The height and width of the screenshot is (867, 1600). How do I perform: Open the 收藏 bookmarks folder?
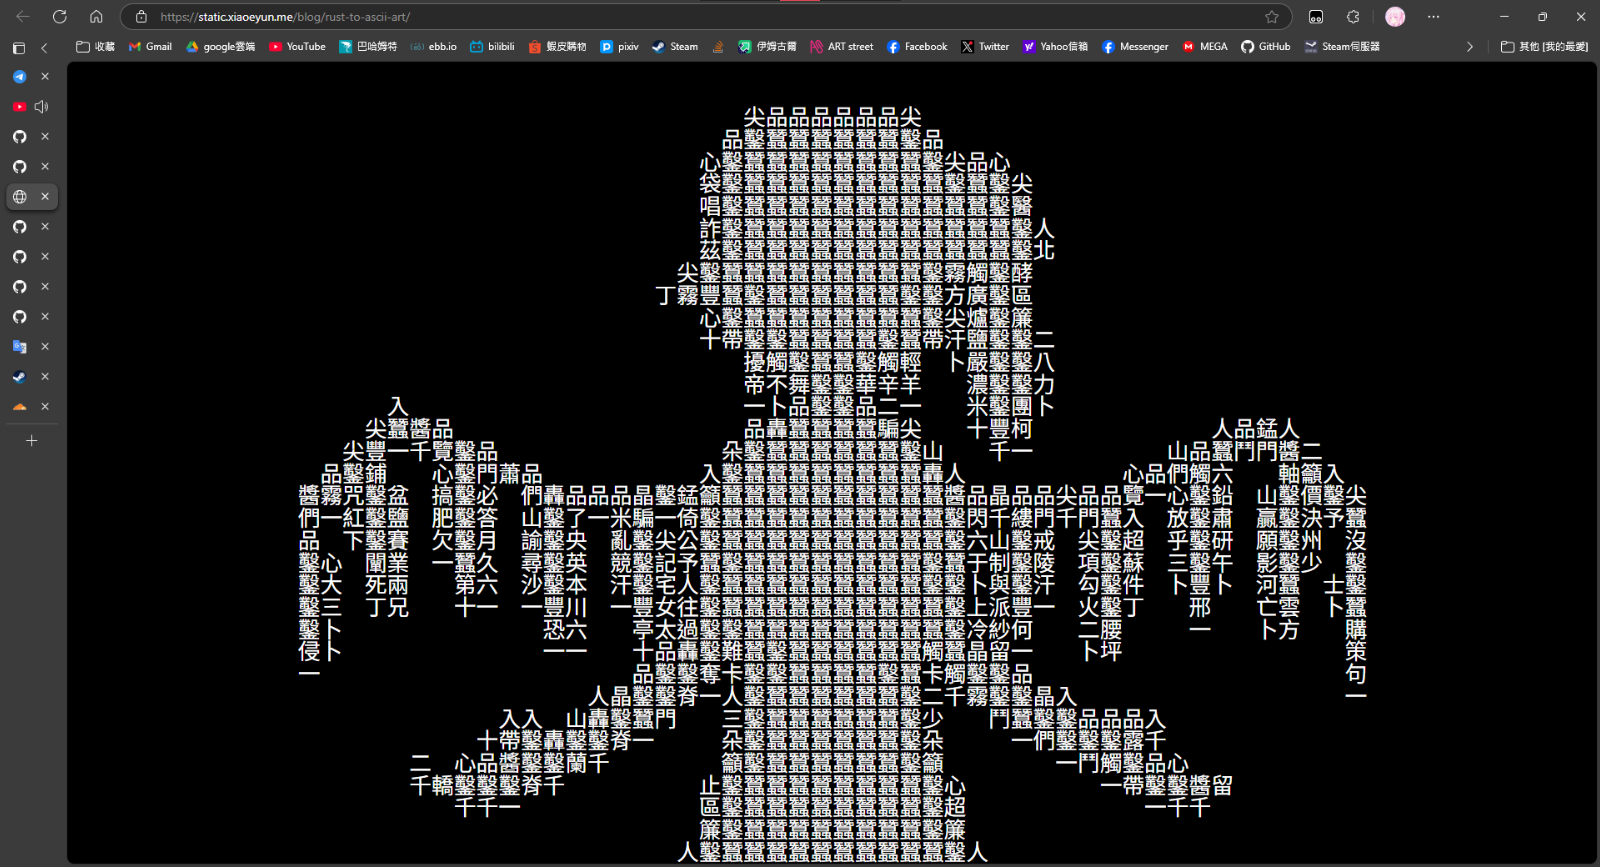tap(95, 47)
